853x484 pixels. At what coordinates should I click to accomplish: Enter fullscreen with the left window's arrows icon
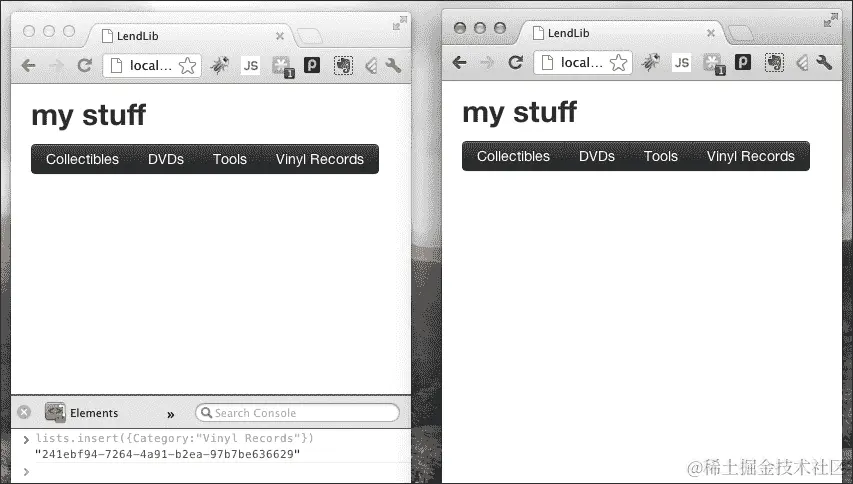[x=400, y=23]
